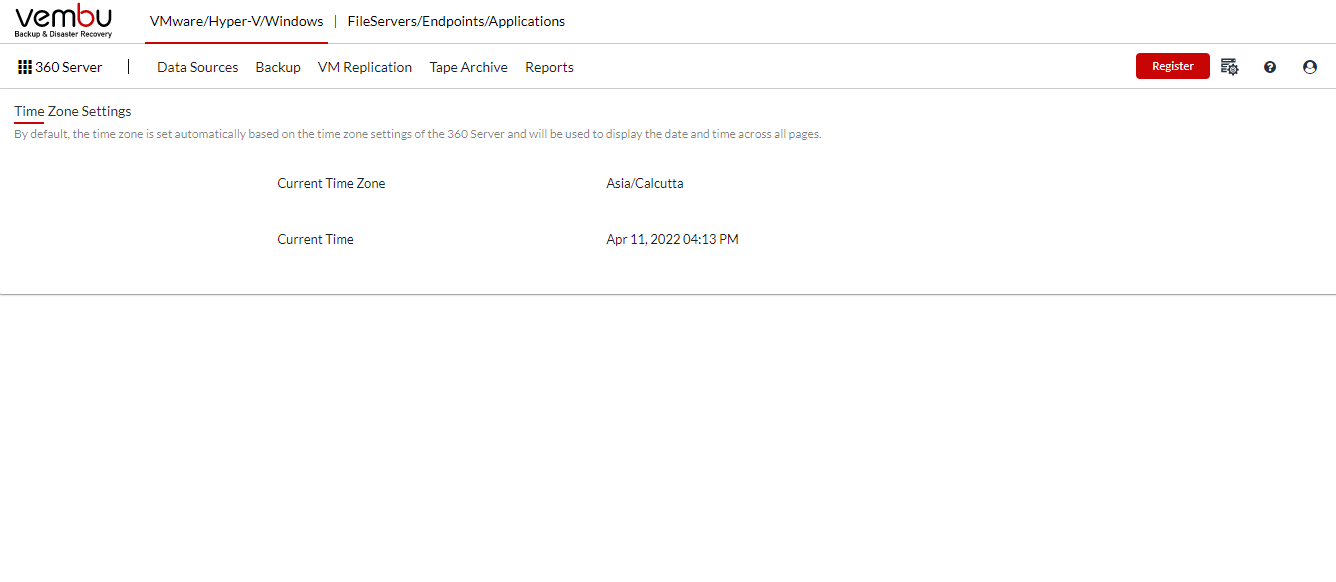Click the Current Time label
1336x582 pixels.
pos(315,239)
